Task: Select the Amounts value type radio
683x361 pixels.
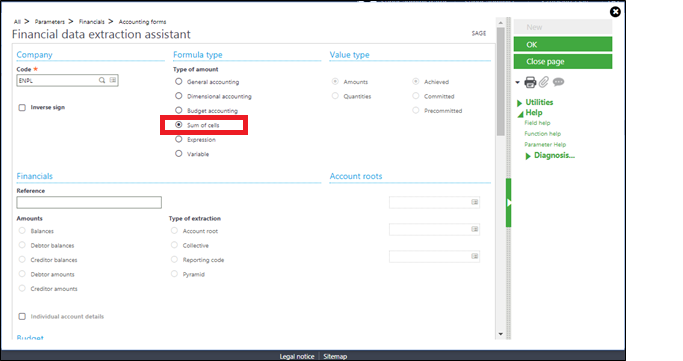Action: pyautogui.click(x=335, y=81)
